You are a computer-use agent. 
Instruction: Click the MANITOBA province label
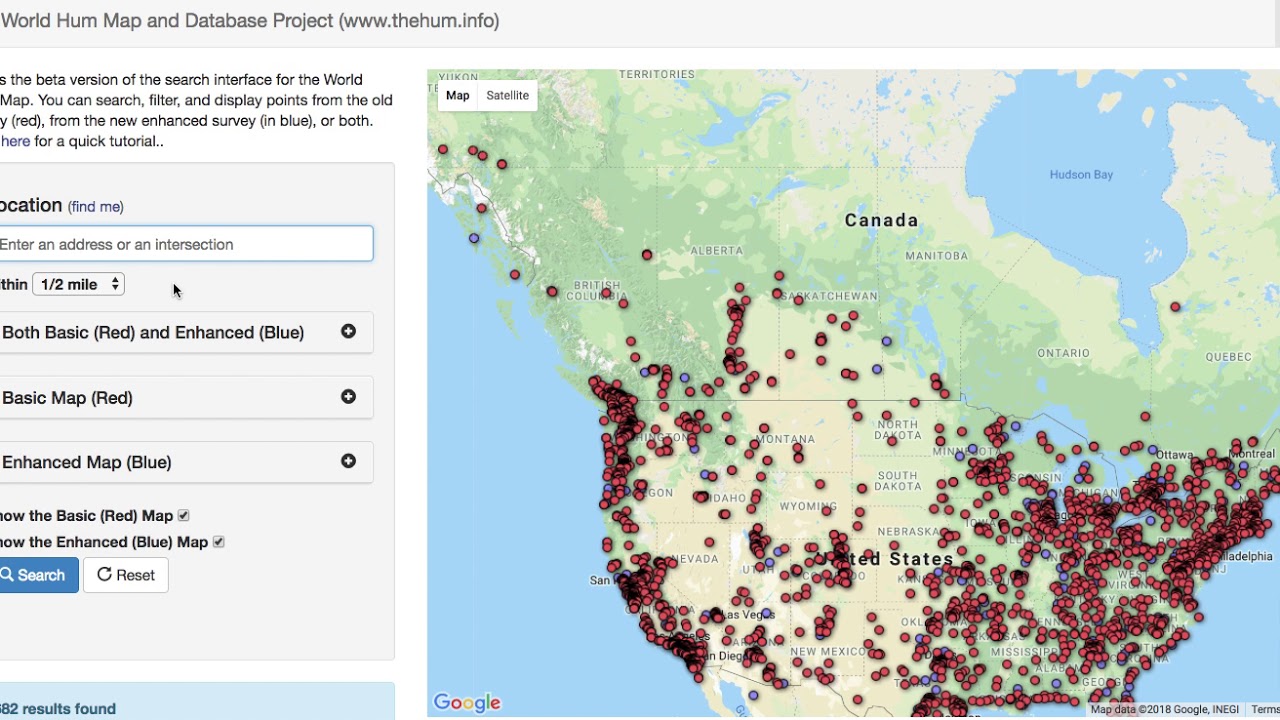click(937, 256)
